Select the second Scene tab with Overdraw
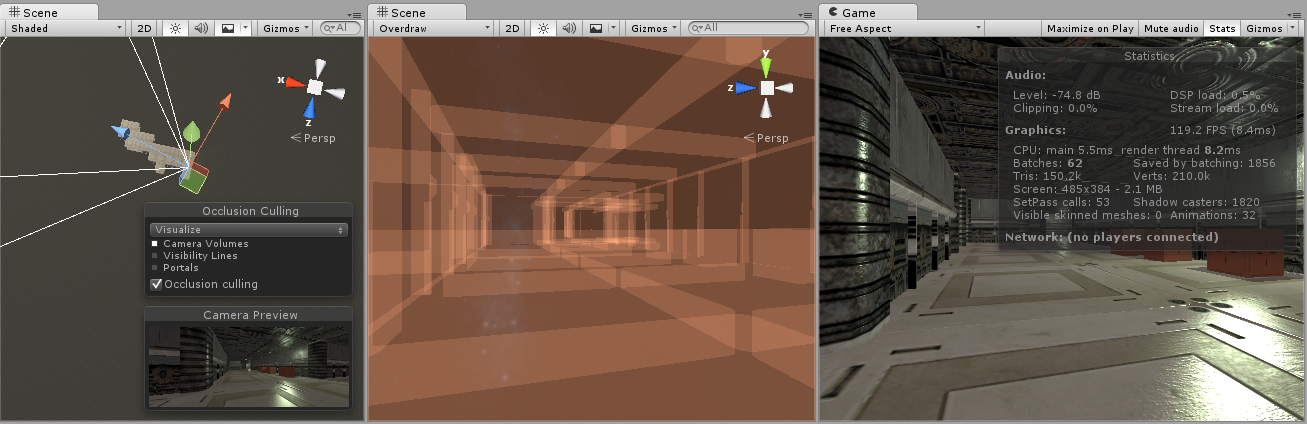1307x424 pixels. [x=416, y=12]
